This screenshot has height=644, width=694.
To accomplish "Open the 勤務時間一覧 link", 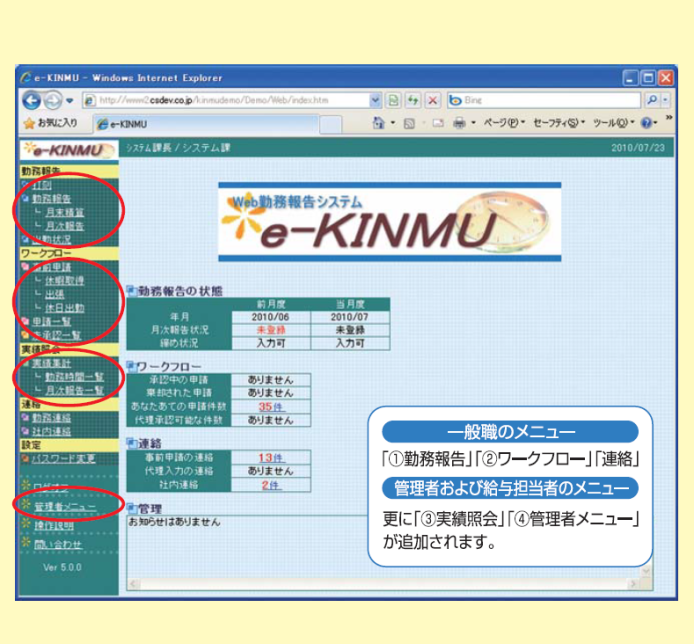I will click(x=74, y=377).
